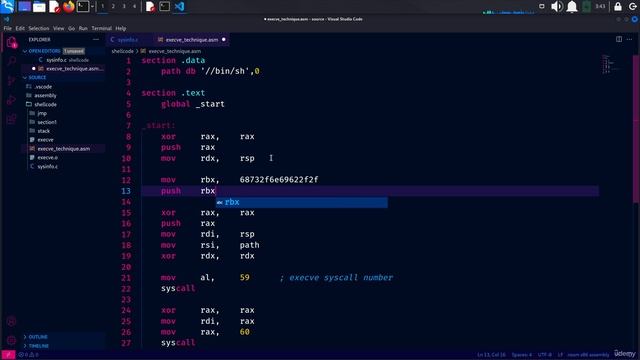Expand the jmp folder

(42, 113)
